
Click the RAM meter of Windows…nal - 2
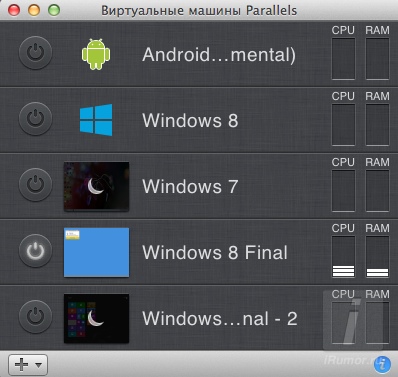(377, 323)
